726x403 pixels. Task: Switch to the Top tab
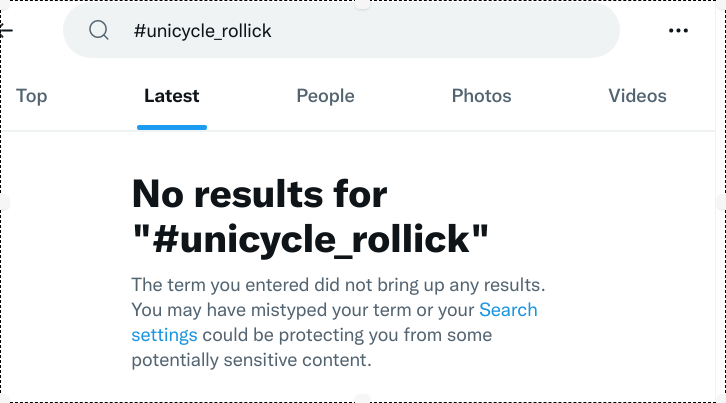click(x=31, y=96)
